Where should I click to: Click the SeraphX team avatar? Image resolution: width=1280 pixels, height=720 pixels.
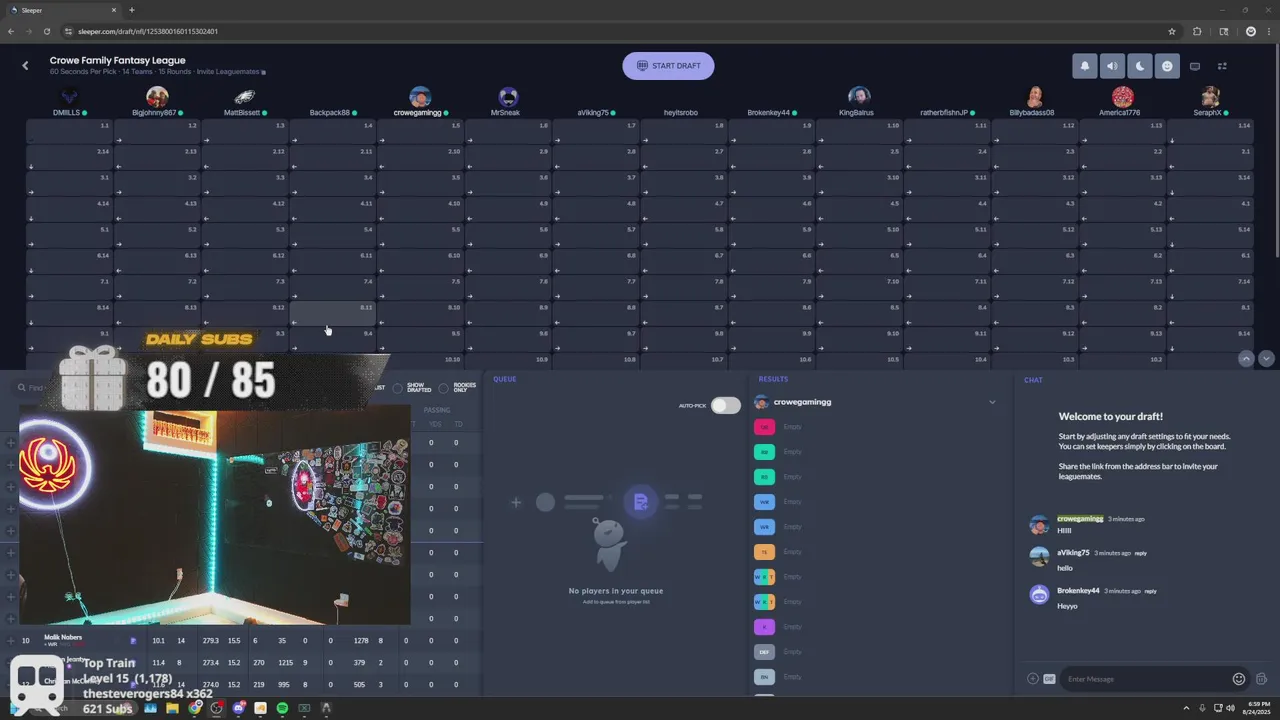click(1210, 97)
